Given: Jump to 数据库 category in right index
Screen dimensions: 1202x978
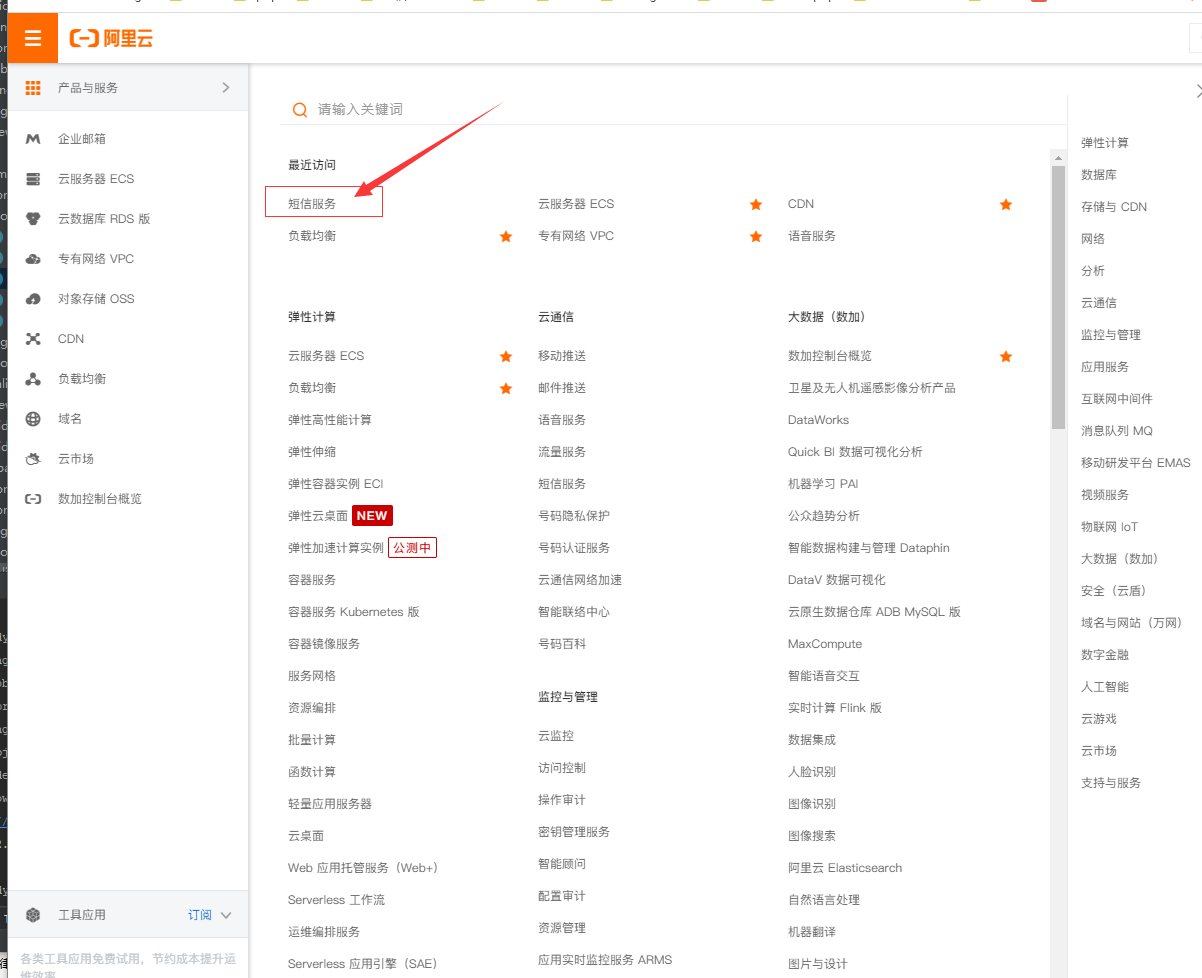Looking at the screenshot, I should click(1099, 175).
